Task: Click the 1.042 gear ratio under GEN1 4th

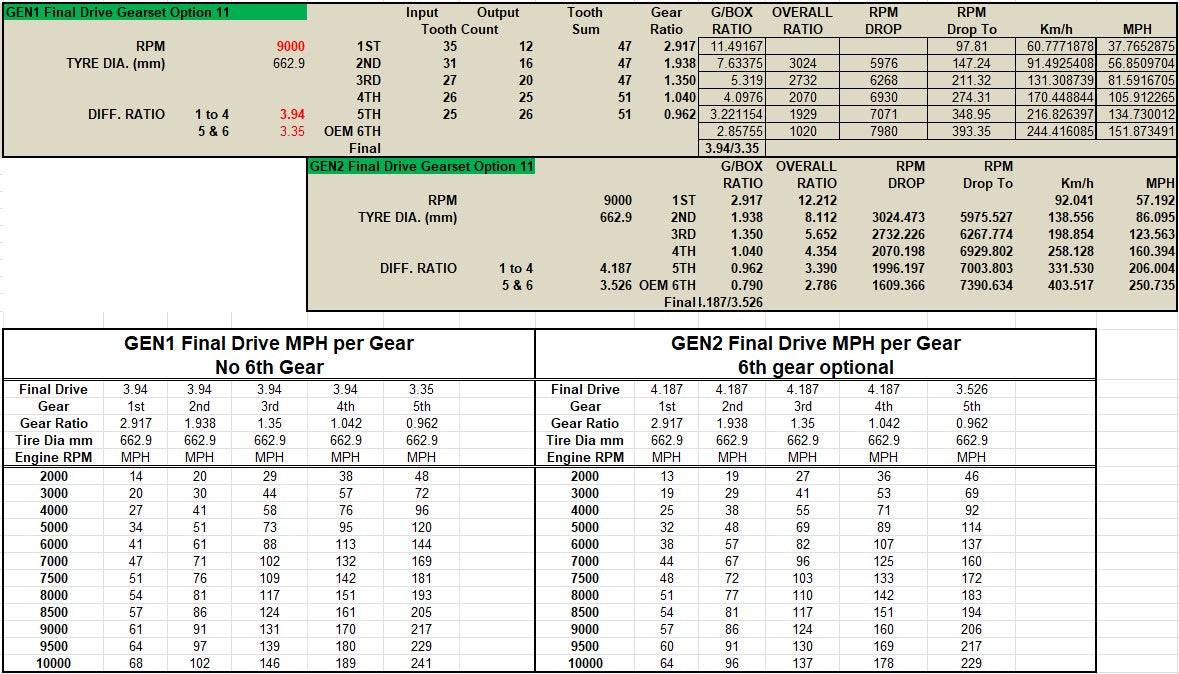Action: (345, 424)
